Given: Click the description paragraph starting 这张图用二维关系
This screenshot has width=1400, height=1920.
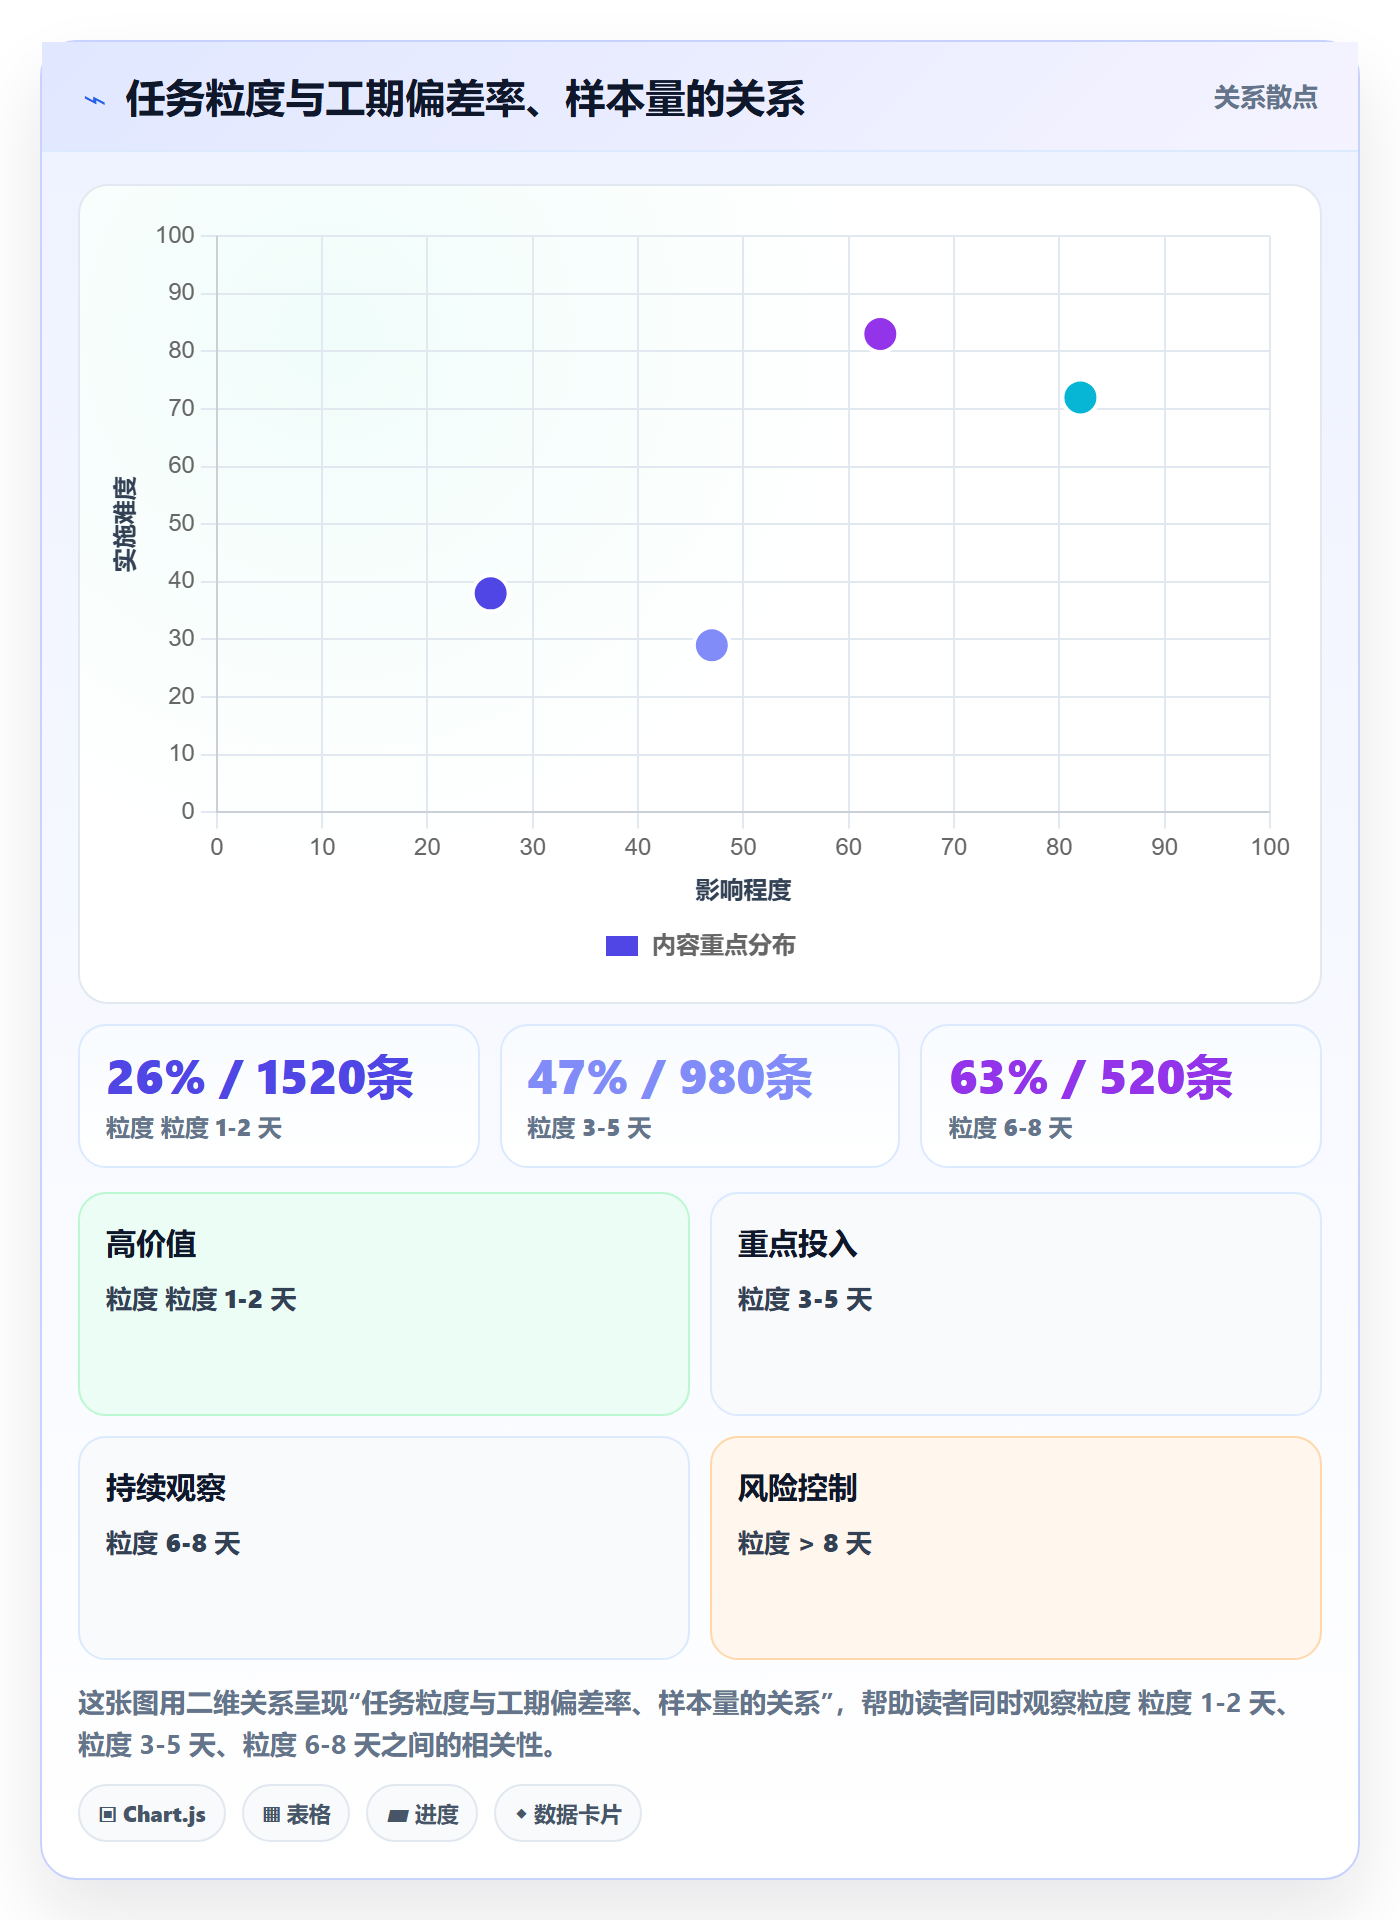Looking at the screenshot, I should pos(685,1724).
